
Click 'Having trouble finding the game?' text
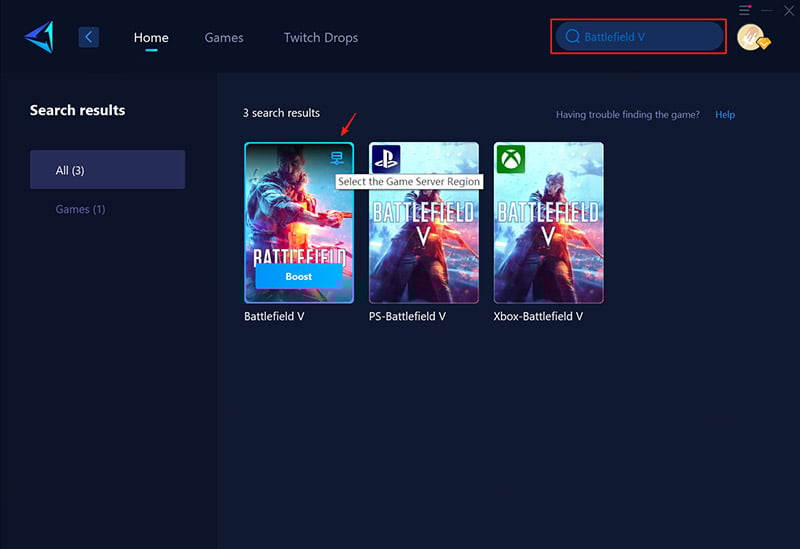click(x=628, y=115)
